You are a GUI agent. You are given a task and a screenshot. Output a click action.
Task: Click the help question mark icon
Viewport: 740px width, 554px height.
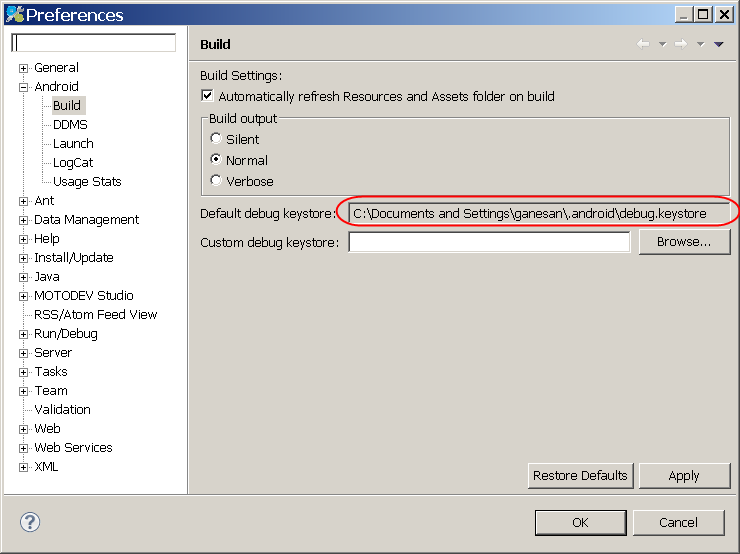coord(30,522)
